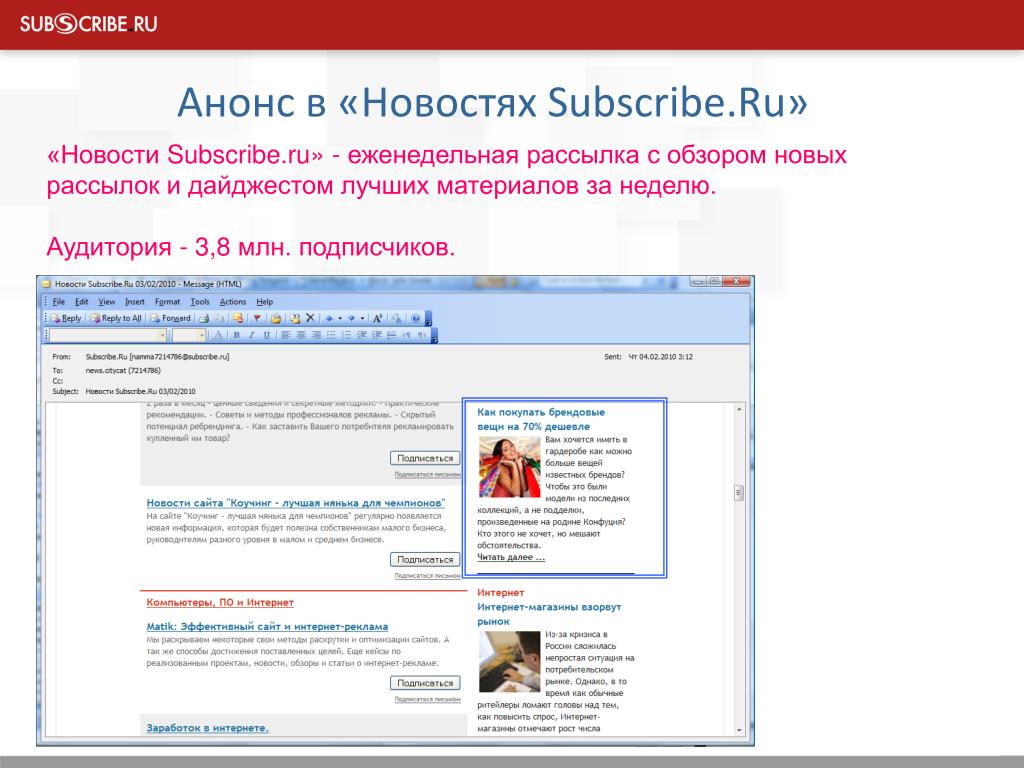Click Подписаться under the Коучинг newsletter
The width and height of the screenshot is (1024, 768).
tap(425, 560)
